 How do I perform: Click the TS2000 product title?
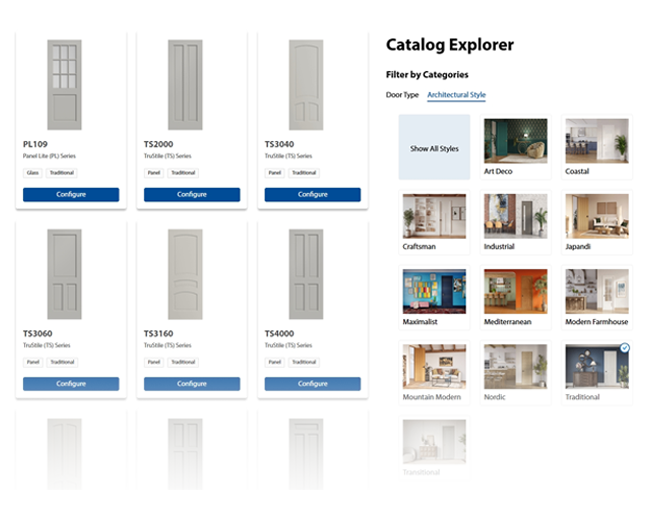[158, 144]
